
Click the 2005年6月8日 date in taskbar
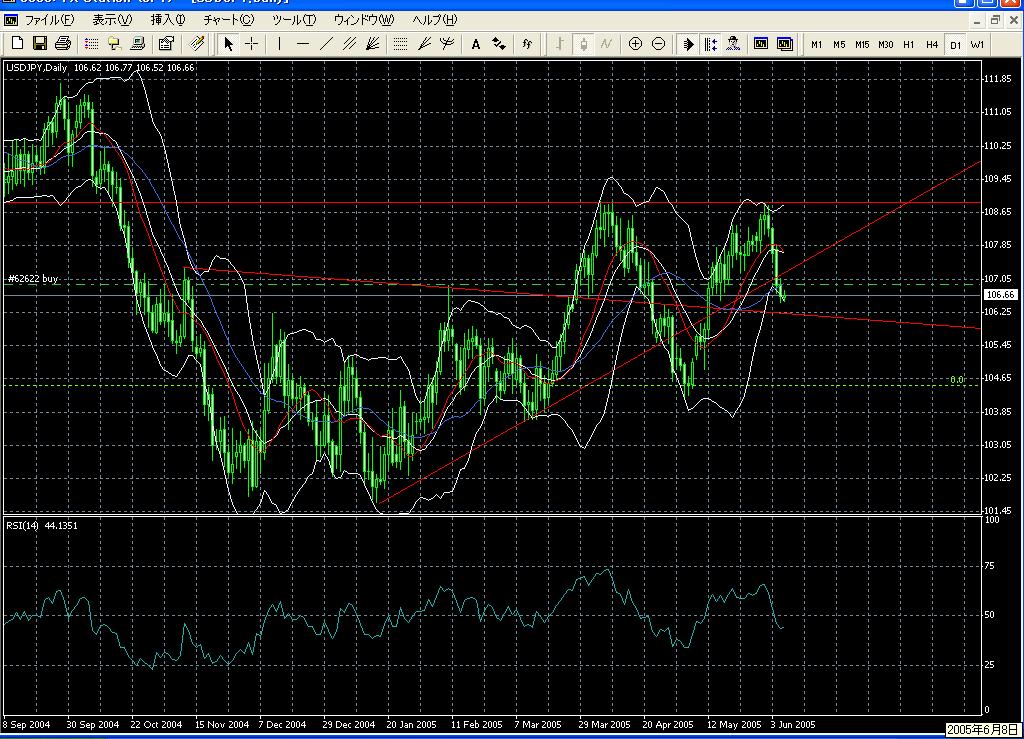click(983, 729)
